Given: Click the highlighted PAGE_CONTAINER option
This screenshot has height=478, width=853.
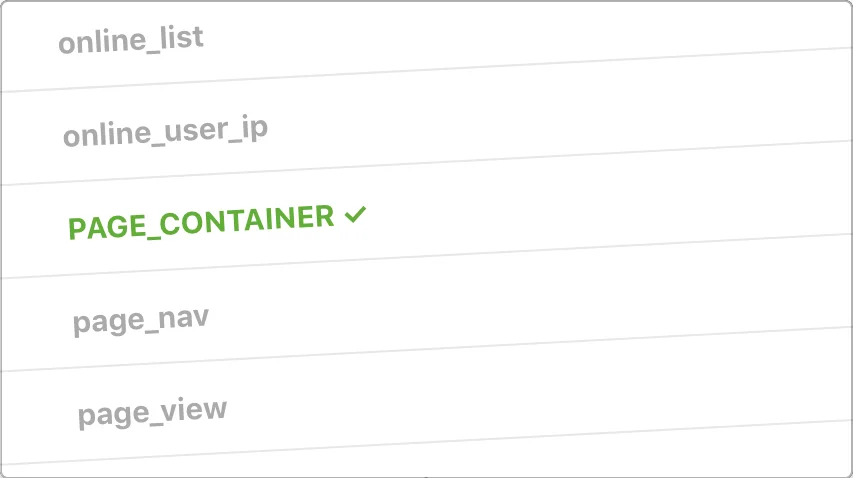Looking at the screenshot, I should click(x=201, y=223).
